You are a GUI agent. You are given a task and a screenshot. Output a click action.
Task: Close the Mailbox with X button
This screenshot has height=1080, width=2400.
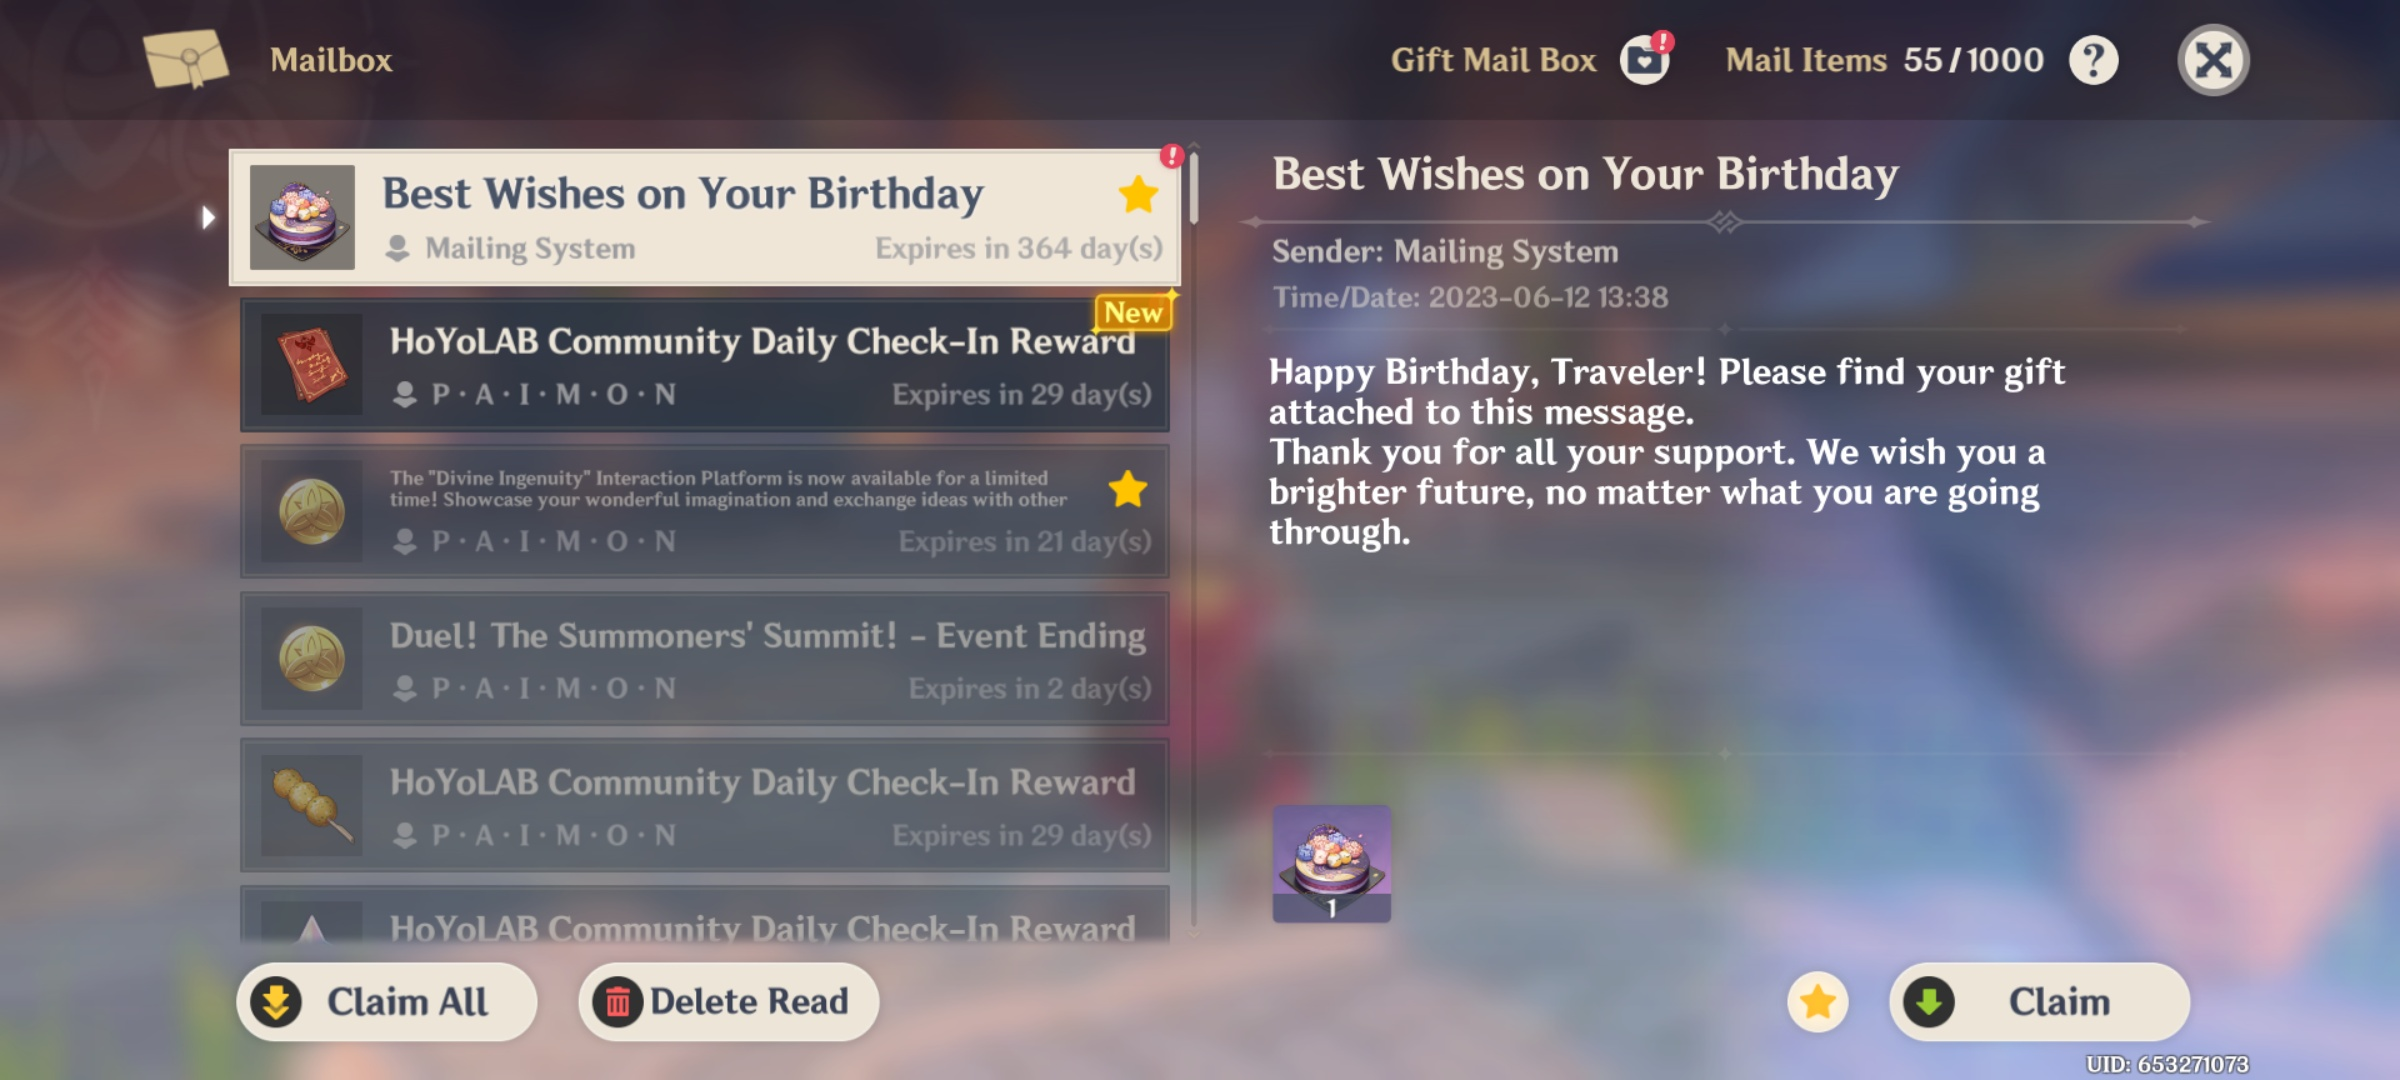(x=2213, y=60)
